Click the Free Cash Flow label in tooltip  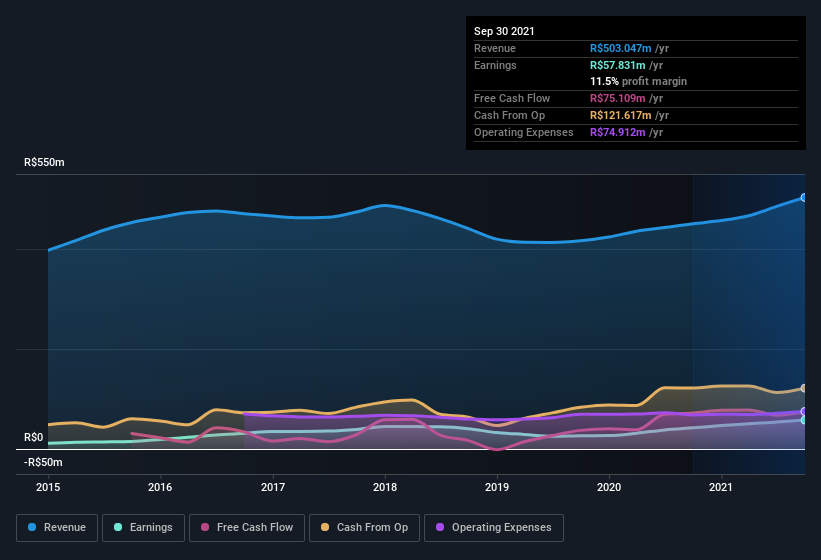click(512, 98)
